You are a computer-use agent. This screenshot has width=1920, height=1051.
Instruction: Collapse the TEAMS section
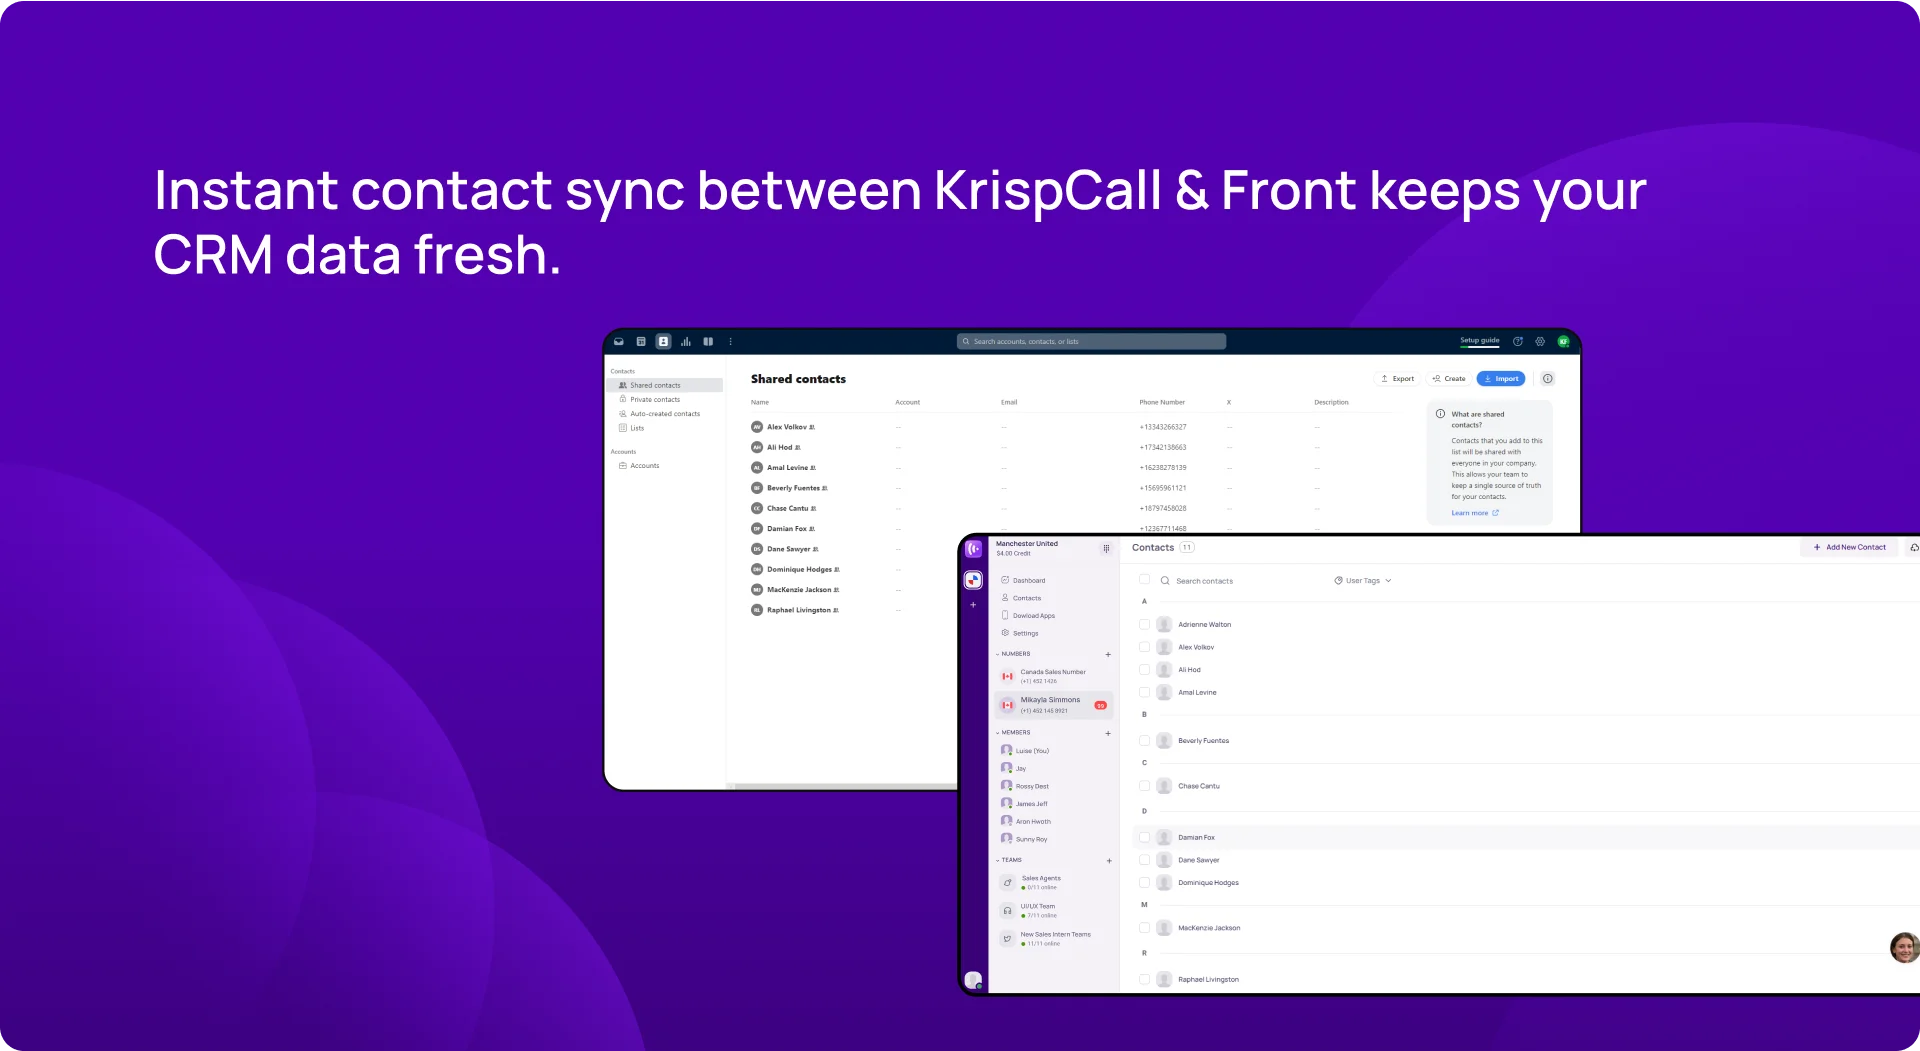pos(998,860)
